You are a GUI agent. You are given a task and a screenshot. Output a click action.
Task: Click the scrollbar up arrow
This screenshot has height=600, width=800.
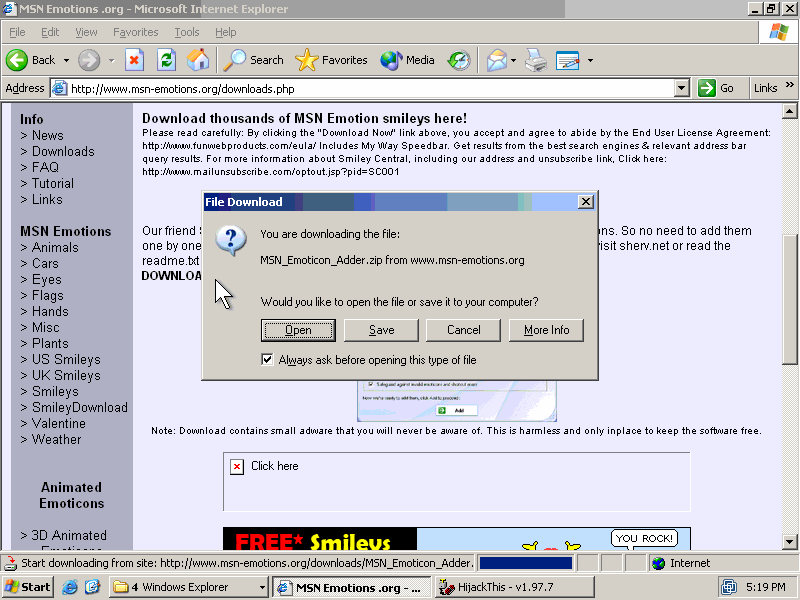coord(789,111)
